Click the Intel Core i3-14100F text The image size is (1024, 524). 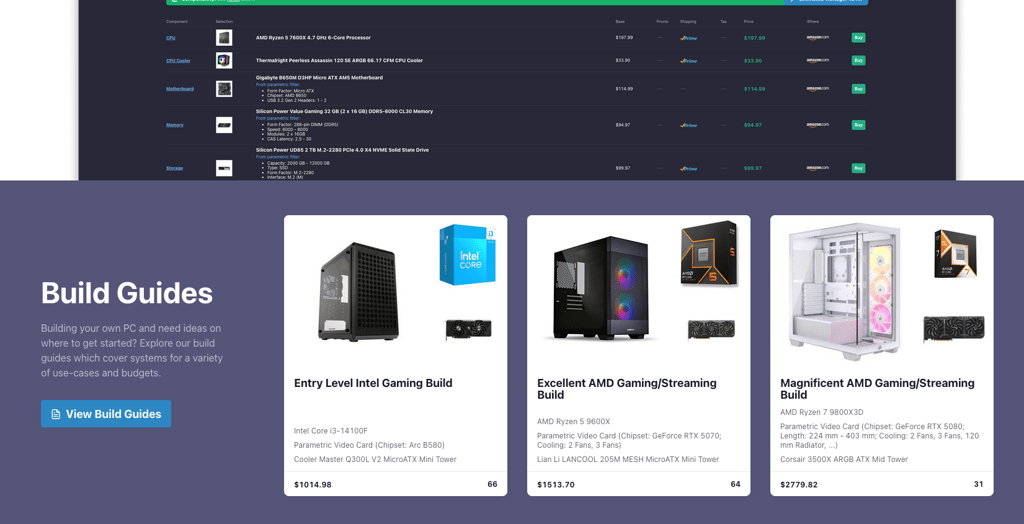tap(330, 431)
